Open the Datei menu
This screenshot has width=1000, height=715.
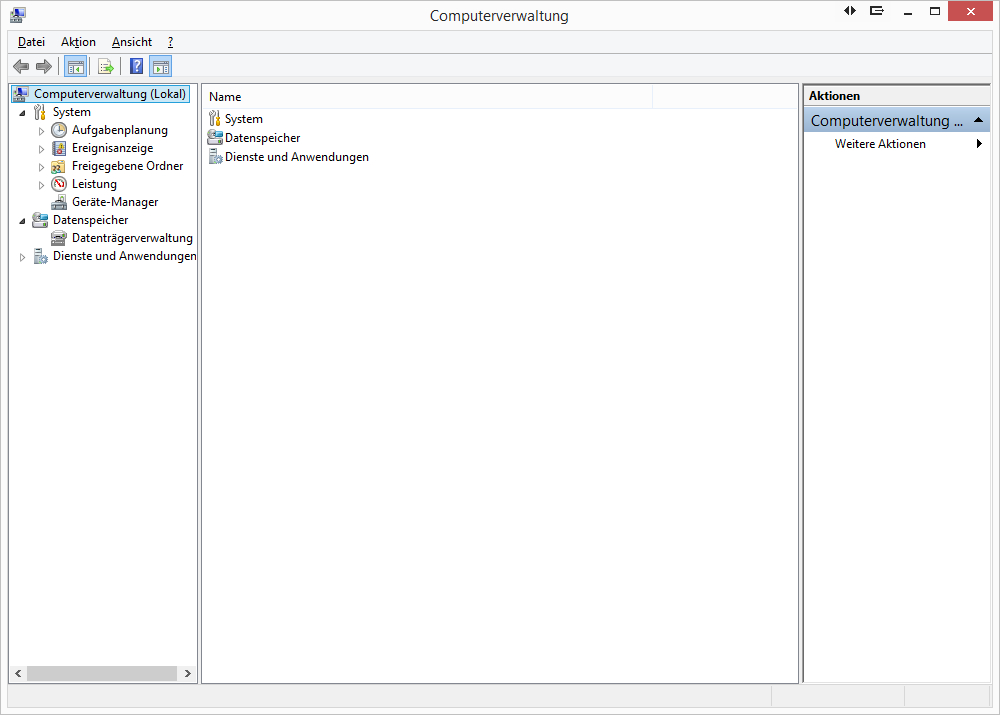point(31,42)
